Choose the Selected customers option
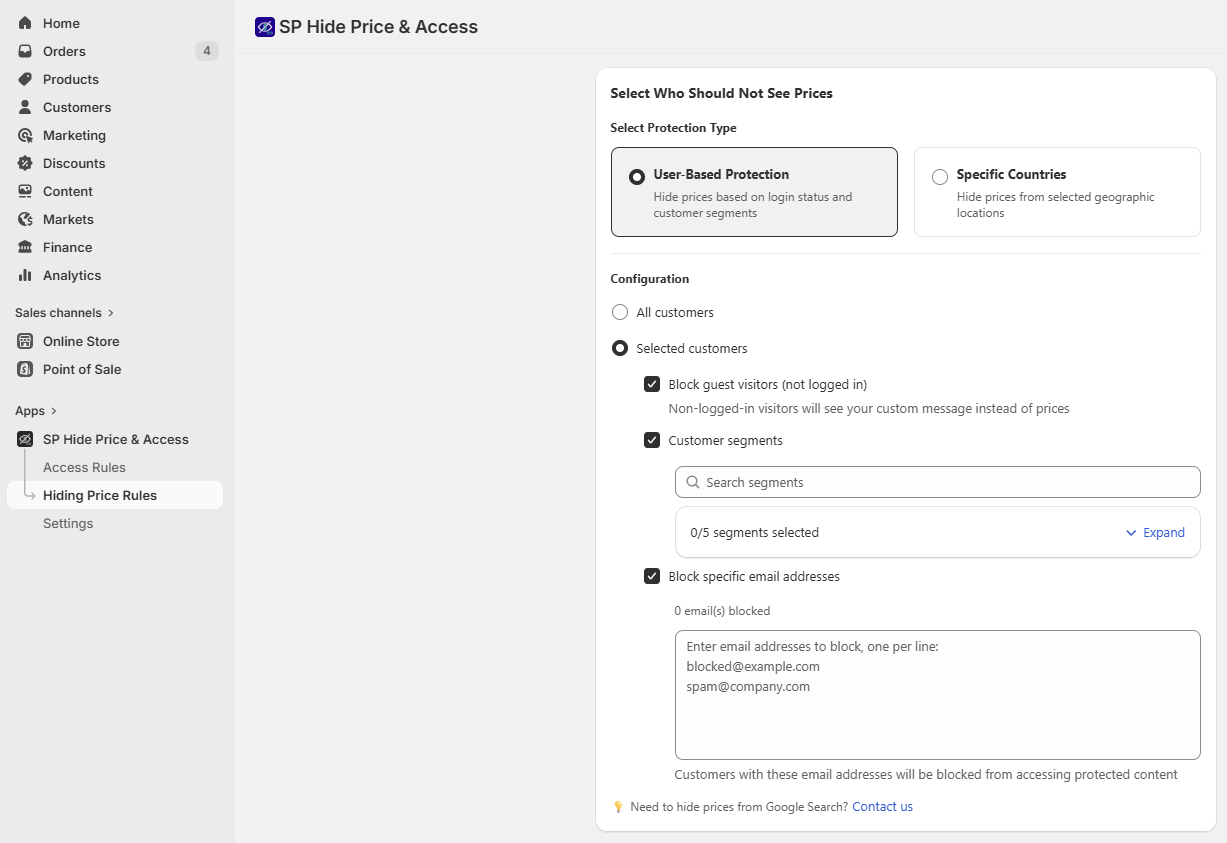 click(620, 348)
